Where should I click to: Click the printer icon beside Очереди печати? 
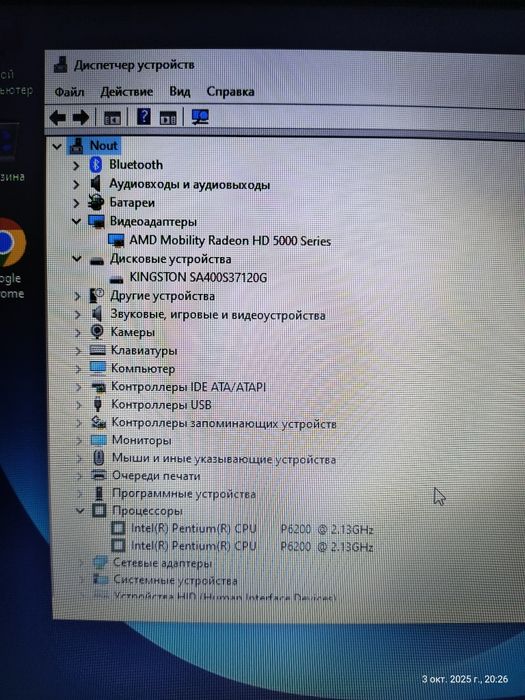[99, 475]
